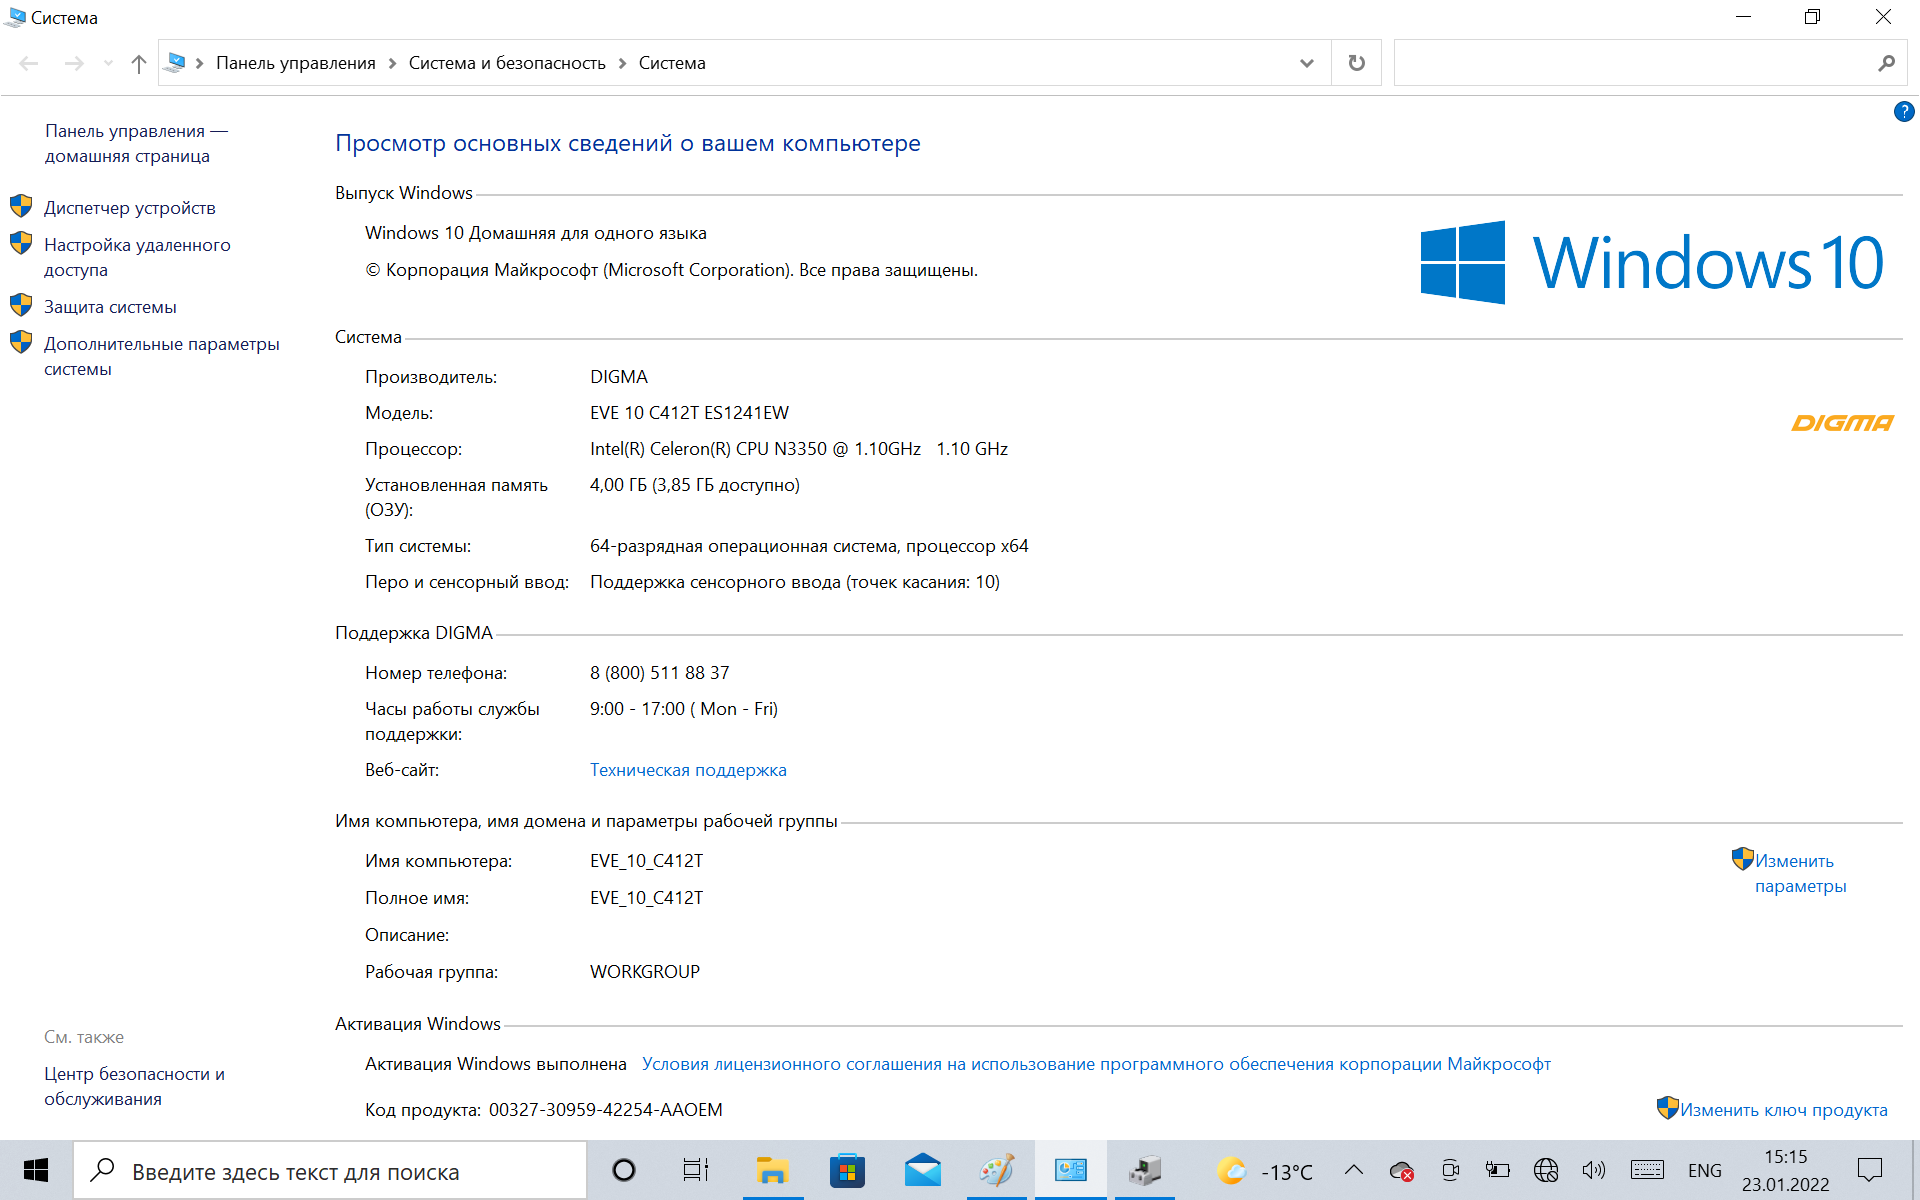Open recent locations dropdown arrow
The image size is (1920, 1200).
click(x=108, y=64)
